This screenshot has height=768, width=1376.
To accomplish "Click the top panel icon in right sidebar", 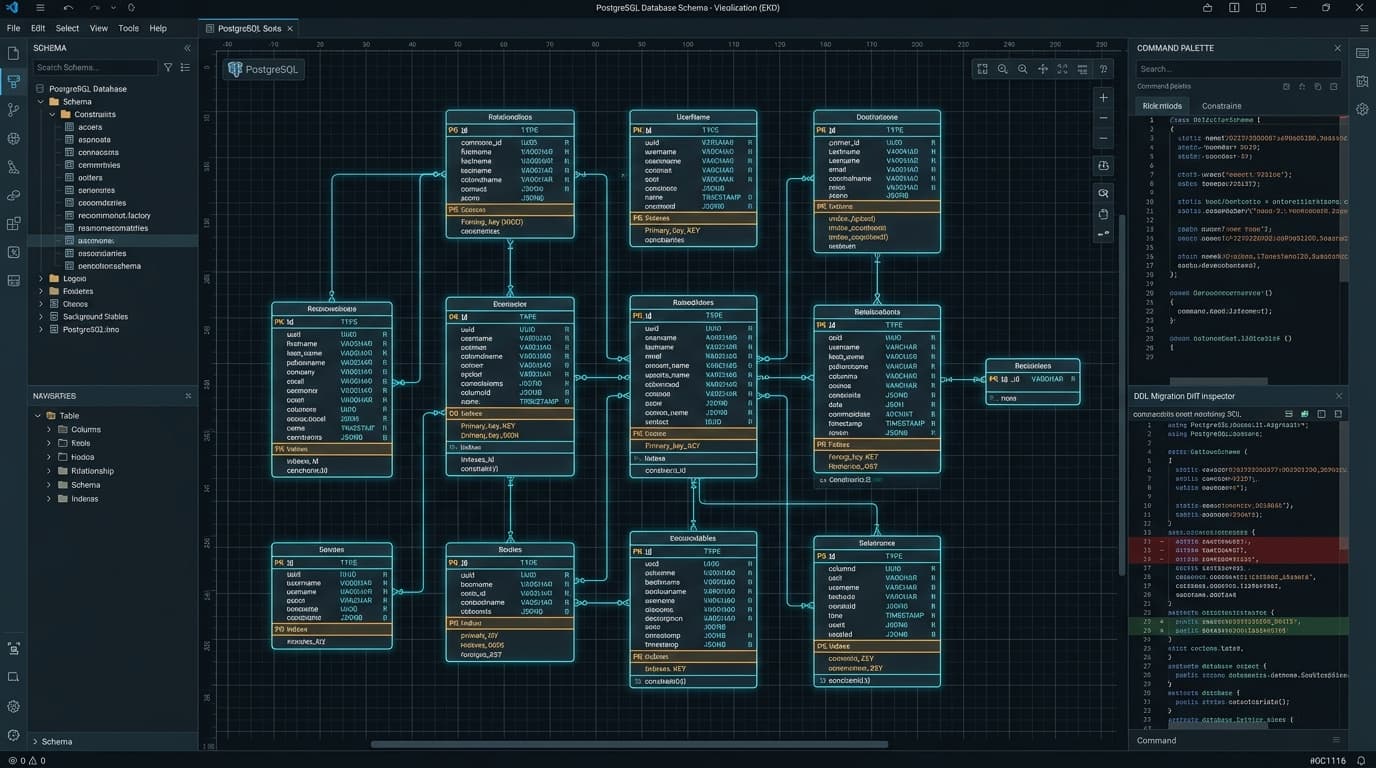I will (1362, 53).
